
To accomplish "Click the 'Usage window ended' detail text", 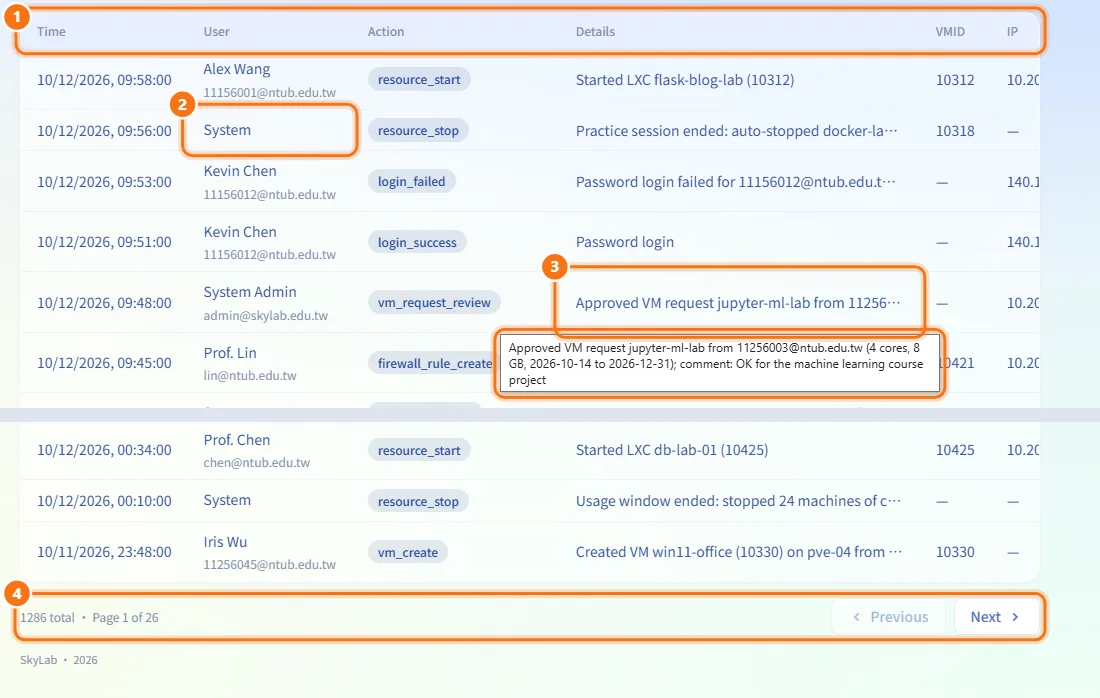I will click(x=739, y=502).
